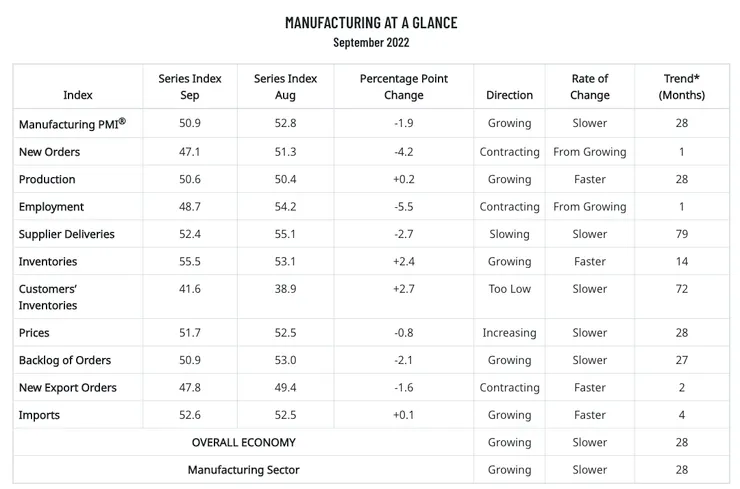The width and height of the screenshot is (740, 489).
Task: Click the "Manufacturing at a Glance" title
Action: pos(370,22)
